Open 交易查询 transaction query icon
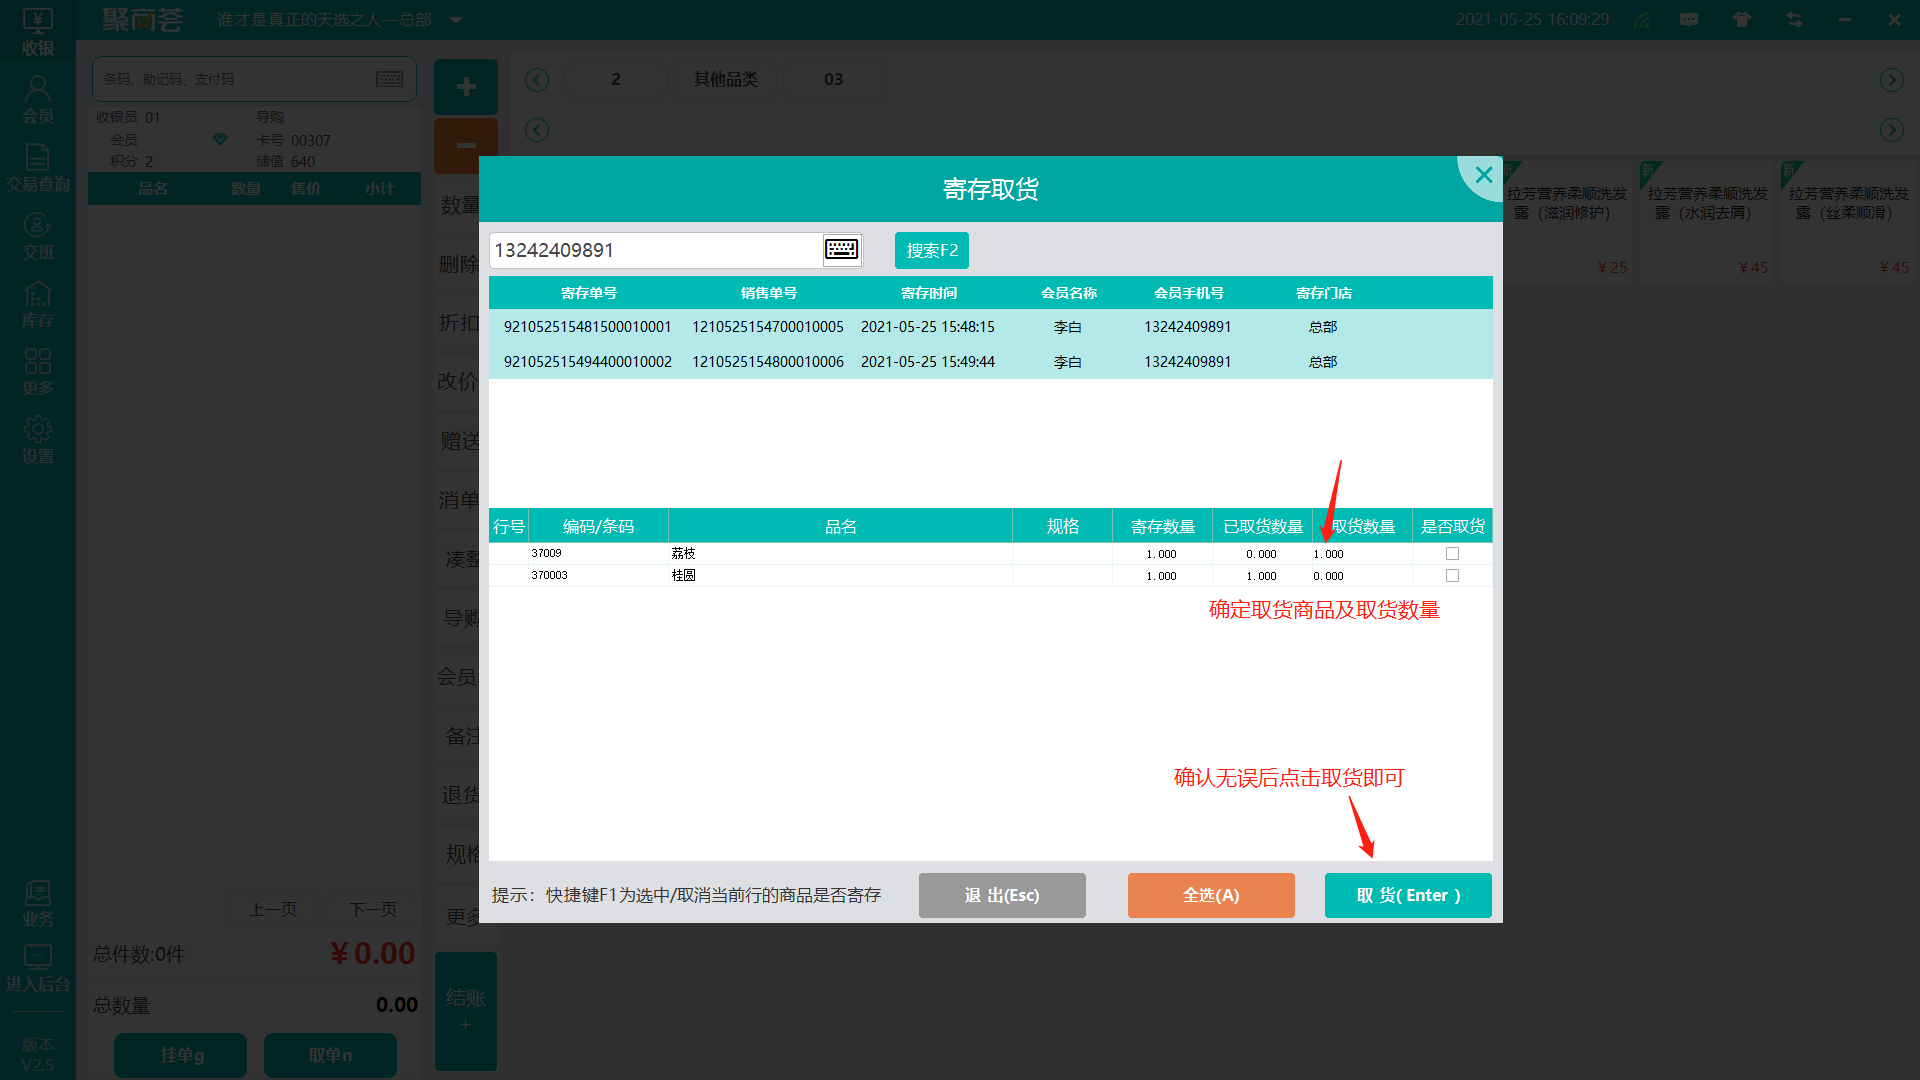 (x=38, y=168)
